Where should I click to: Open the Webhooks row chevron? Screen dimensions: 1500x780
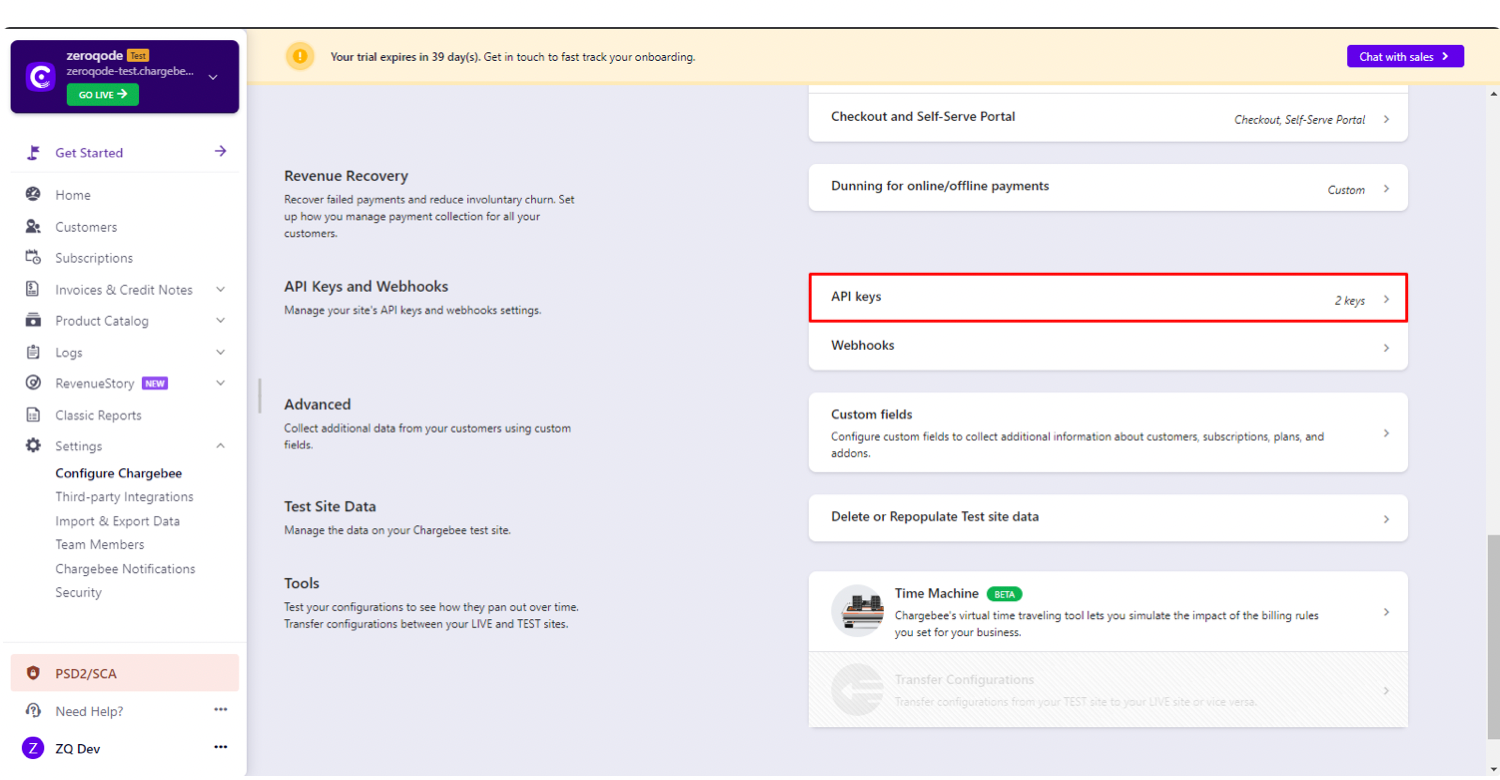(1386, 348)
